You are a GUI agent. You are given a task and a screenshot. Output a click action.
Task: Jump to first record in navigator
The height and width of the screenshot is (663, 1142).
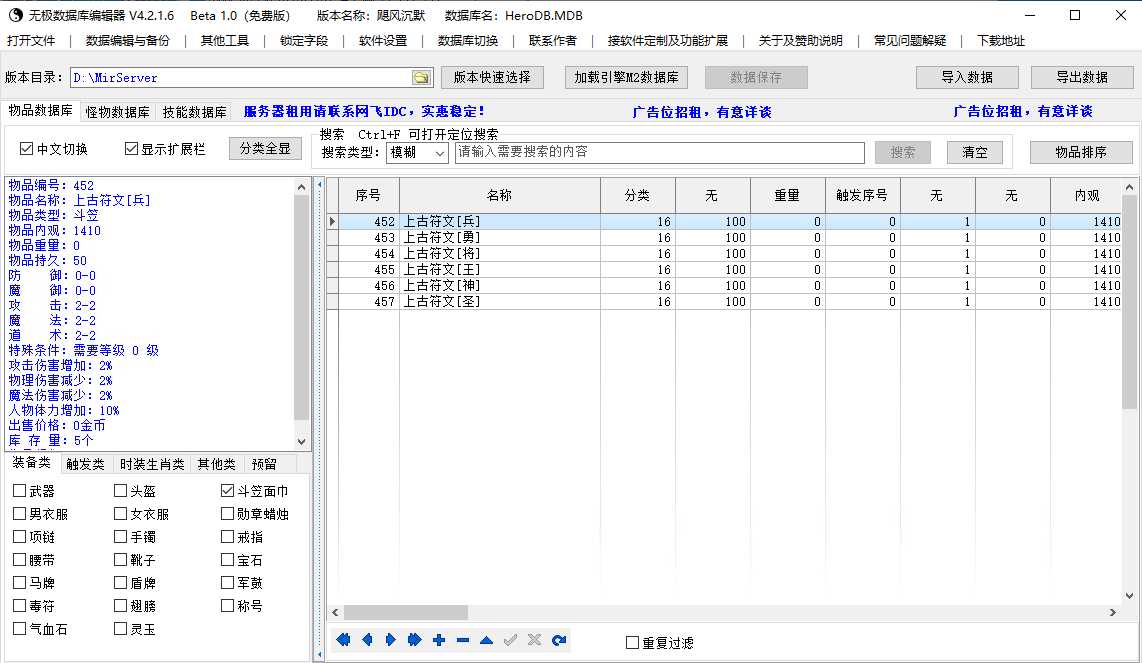(343, 640)
